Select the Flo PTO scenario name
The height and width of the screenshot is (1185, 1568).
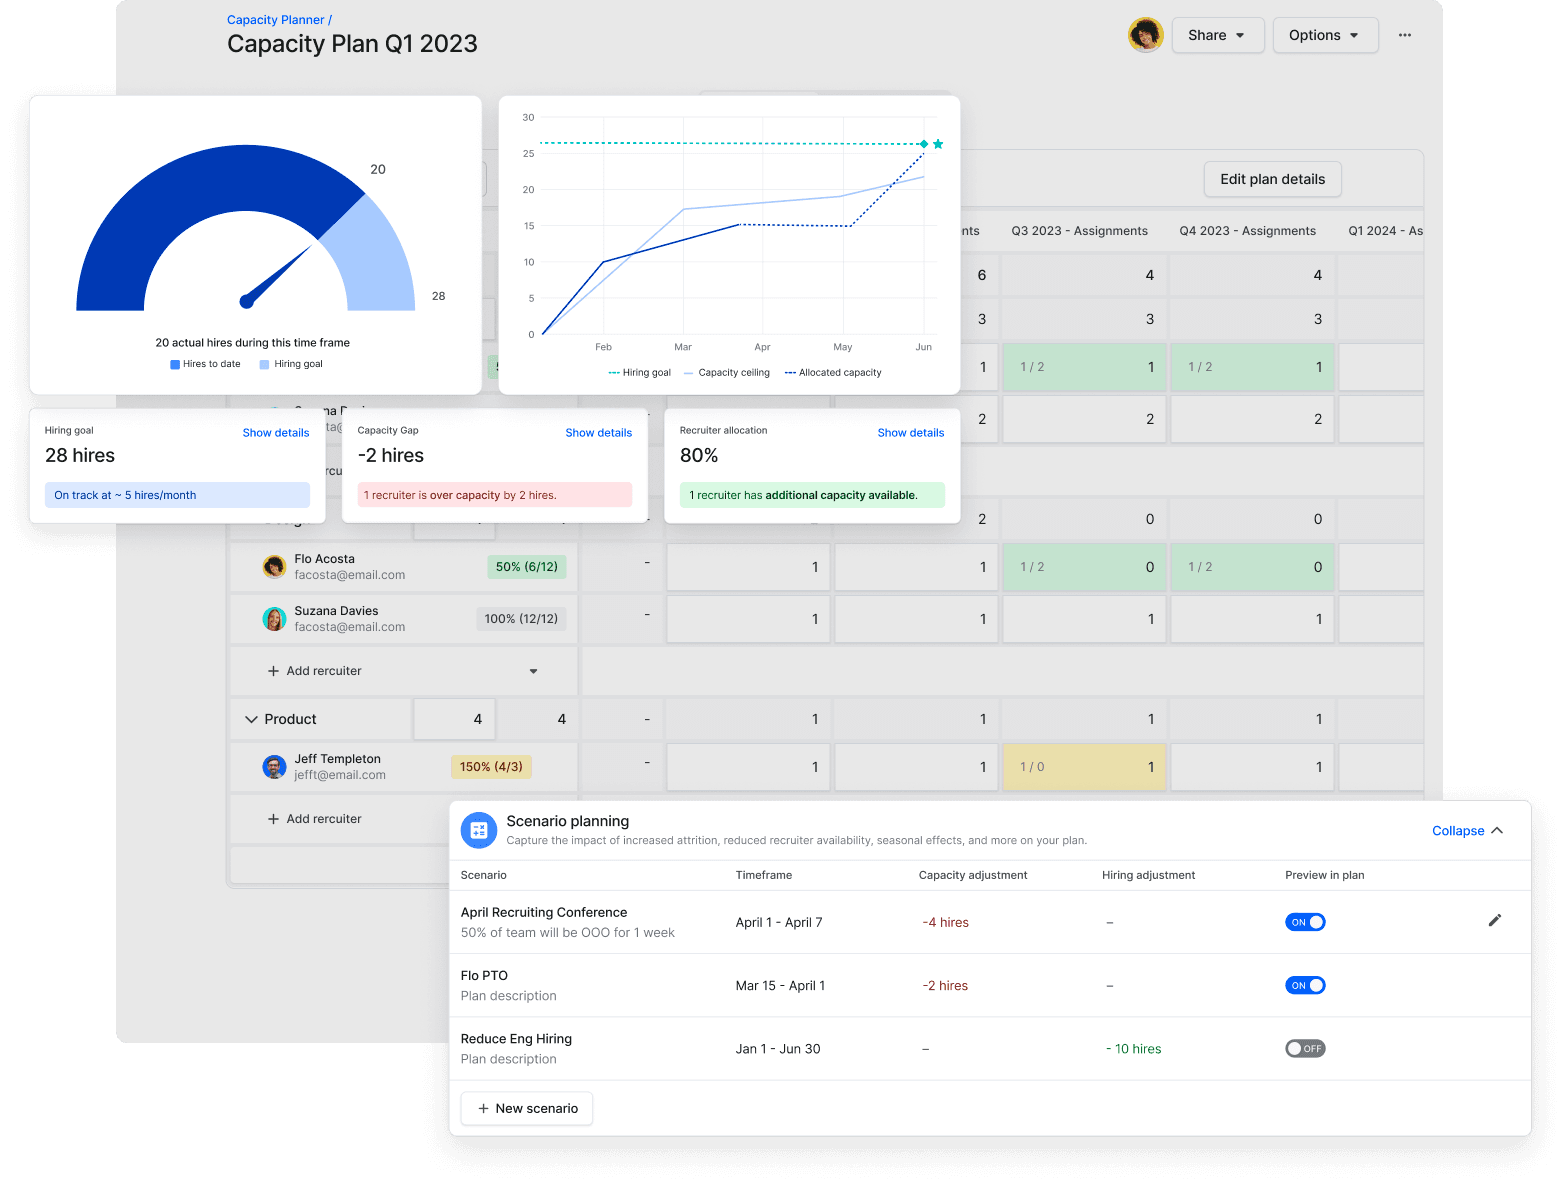tap(484, 975)
